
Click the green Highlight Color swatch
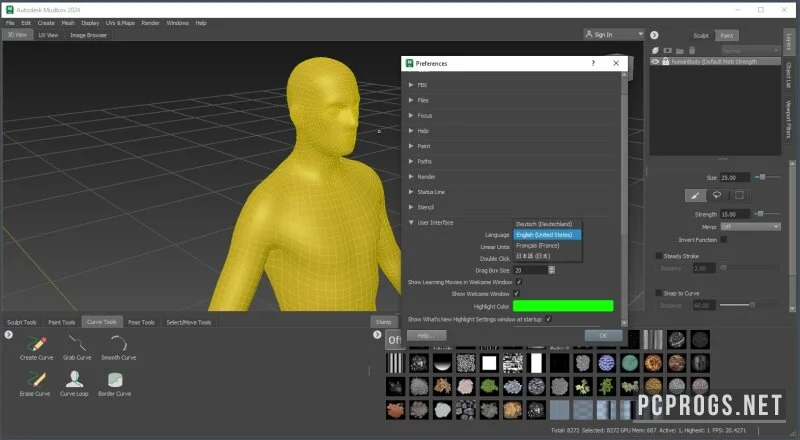click(563, 306)
